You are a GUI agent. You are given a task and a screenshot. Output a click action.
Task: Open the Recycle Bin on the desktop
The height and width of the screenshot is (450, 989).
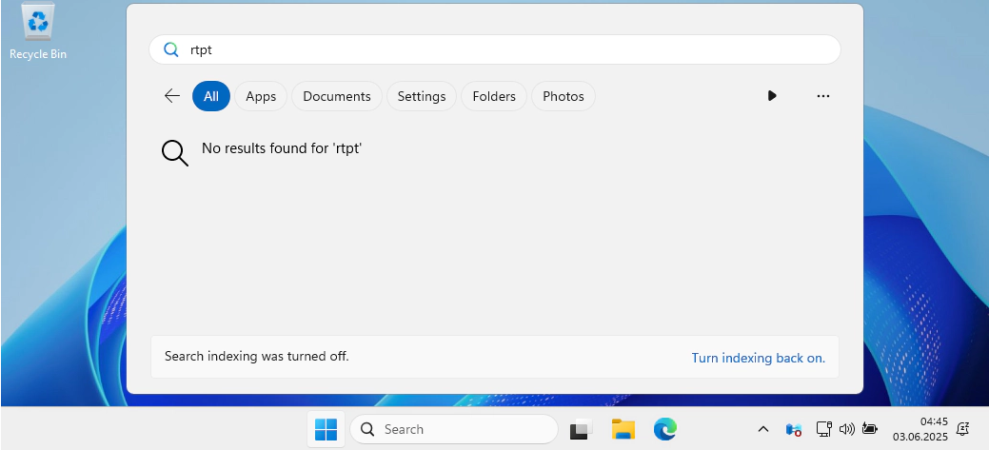coord(38,30)
